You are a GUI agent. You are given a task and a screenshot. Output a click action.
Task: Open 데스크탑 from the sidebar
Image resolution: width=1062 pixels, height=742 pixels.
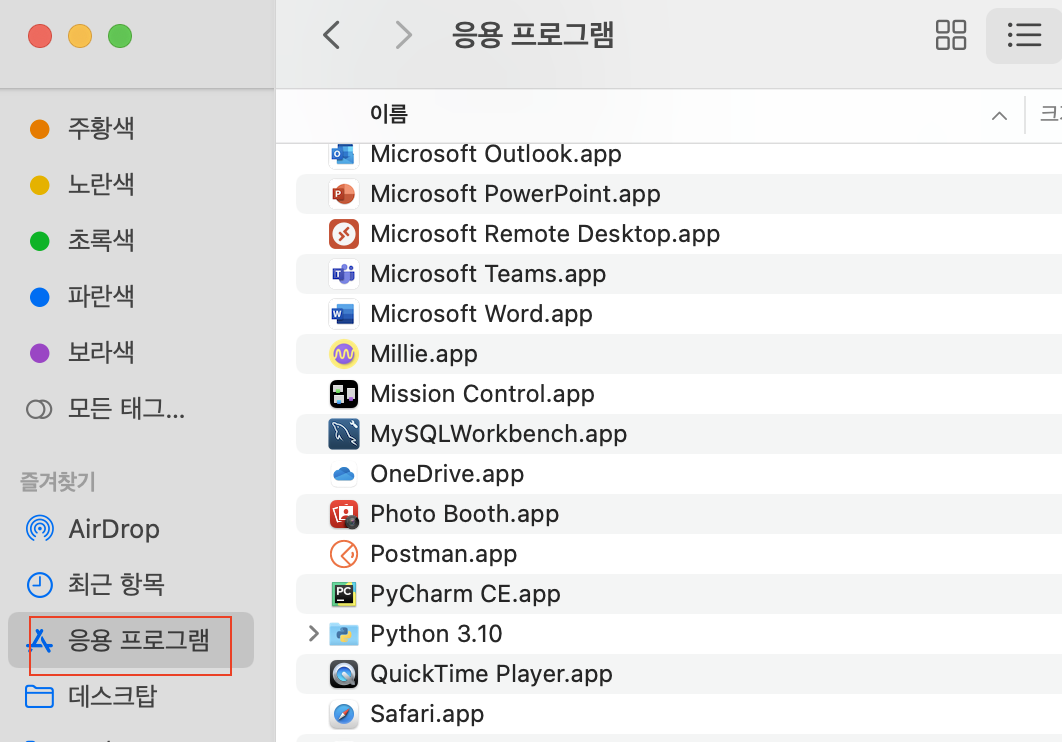pyautogui.click(x=112, y=696)
